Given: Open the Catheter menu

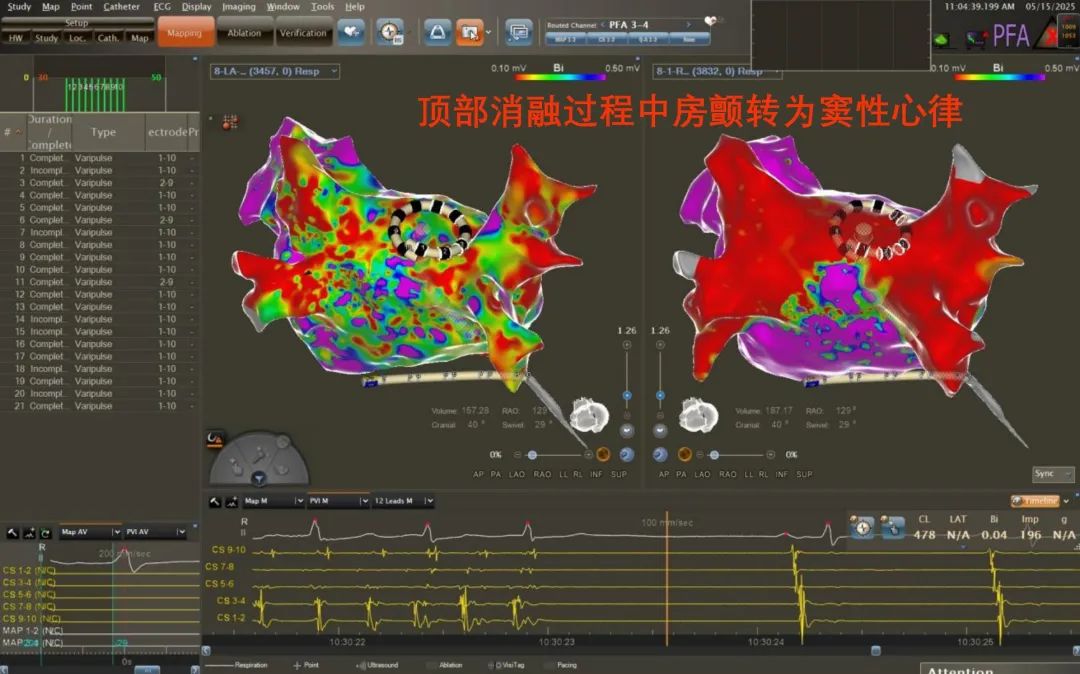Looking at the screenshot, I should [x=121, y=7].
